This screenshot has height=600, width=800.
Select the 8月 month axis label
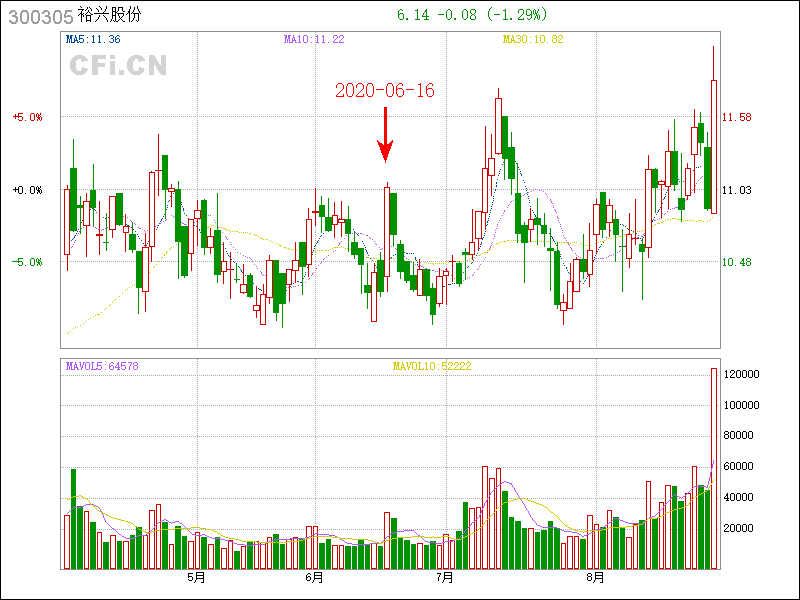pos(595,577)
